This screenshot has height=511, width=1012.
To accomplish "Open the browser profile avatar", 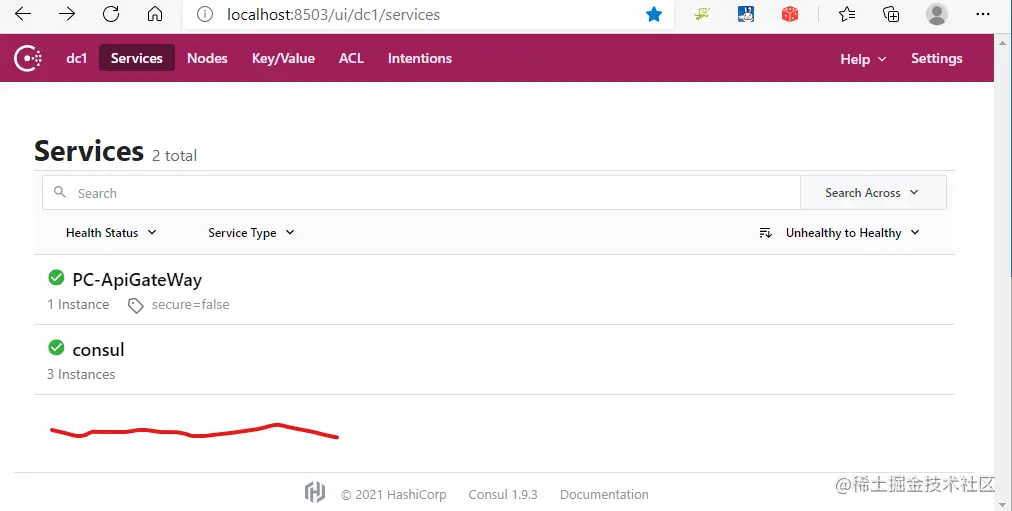I will pos(936,14).
